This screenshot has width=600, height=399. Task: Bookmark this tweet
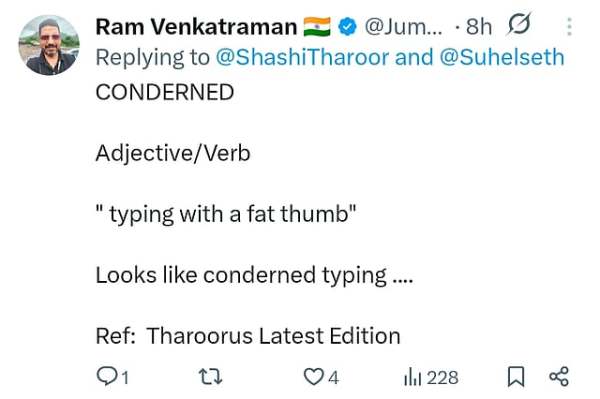516,376
